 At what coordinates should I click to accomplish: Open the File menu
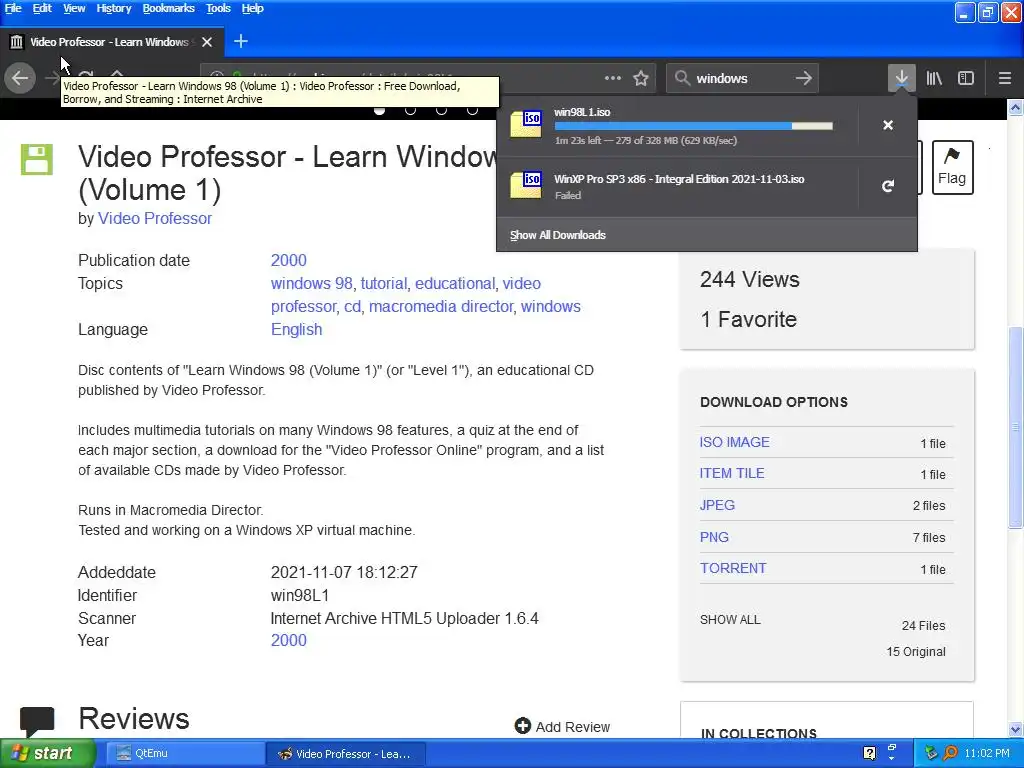pyautogui.click(x=13, y=8)
